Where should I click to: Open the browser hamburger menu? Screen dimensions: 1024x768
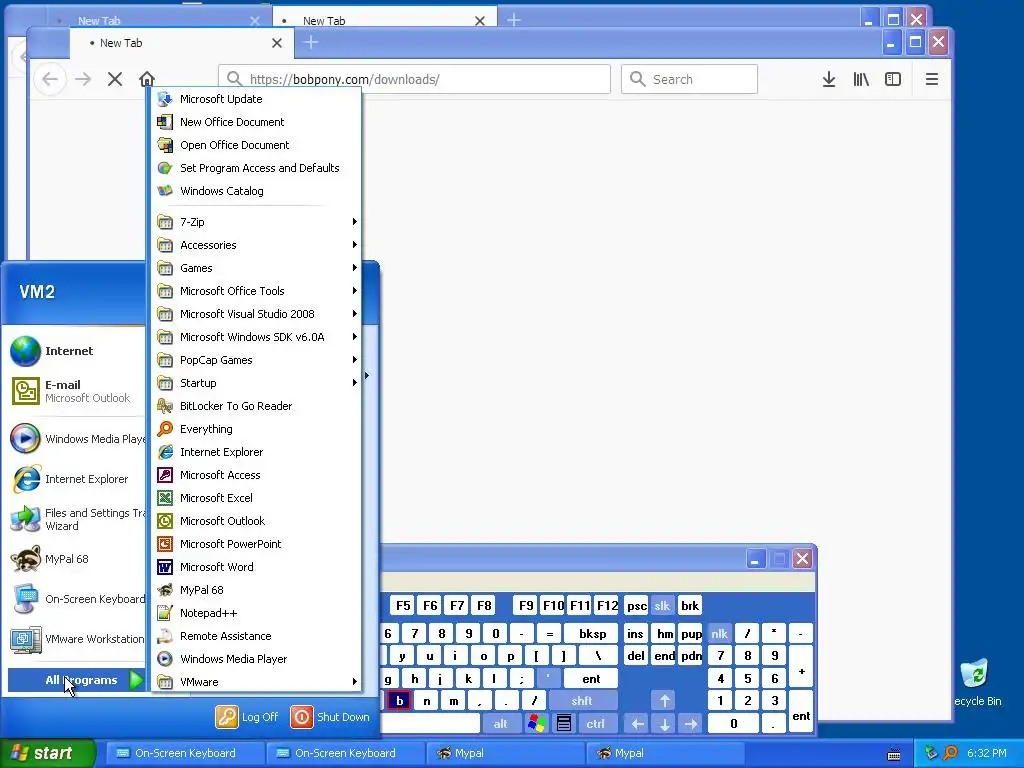[x=932, y=79]
